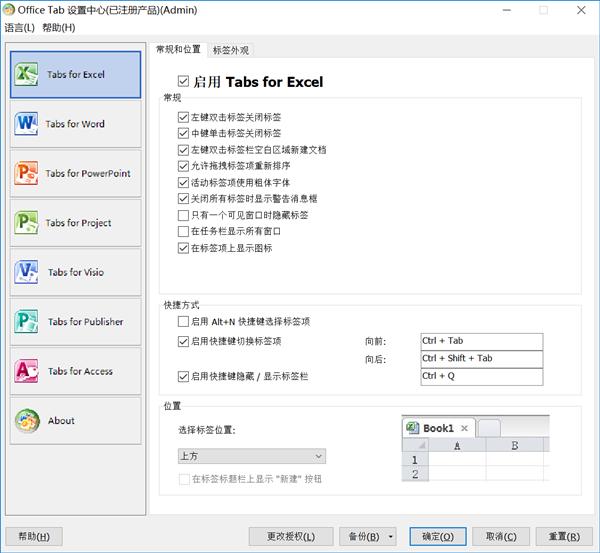Image resolution: width=600 pixels, height=553 pixels.
Task: Confirm with the 确定(O) button
Action: 438,537
